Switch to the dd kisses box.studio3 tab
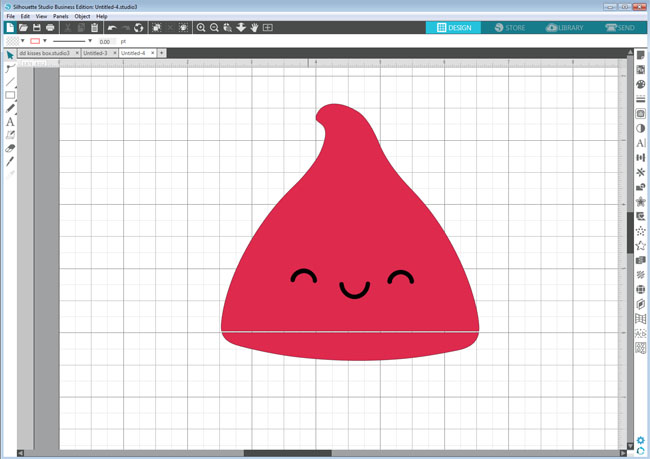Image resolution: width=650 pixels, height=459 pixels. [44, 52]
